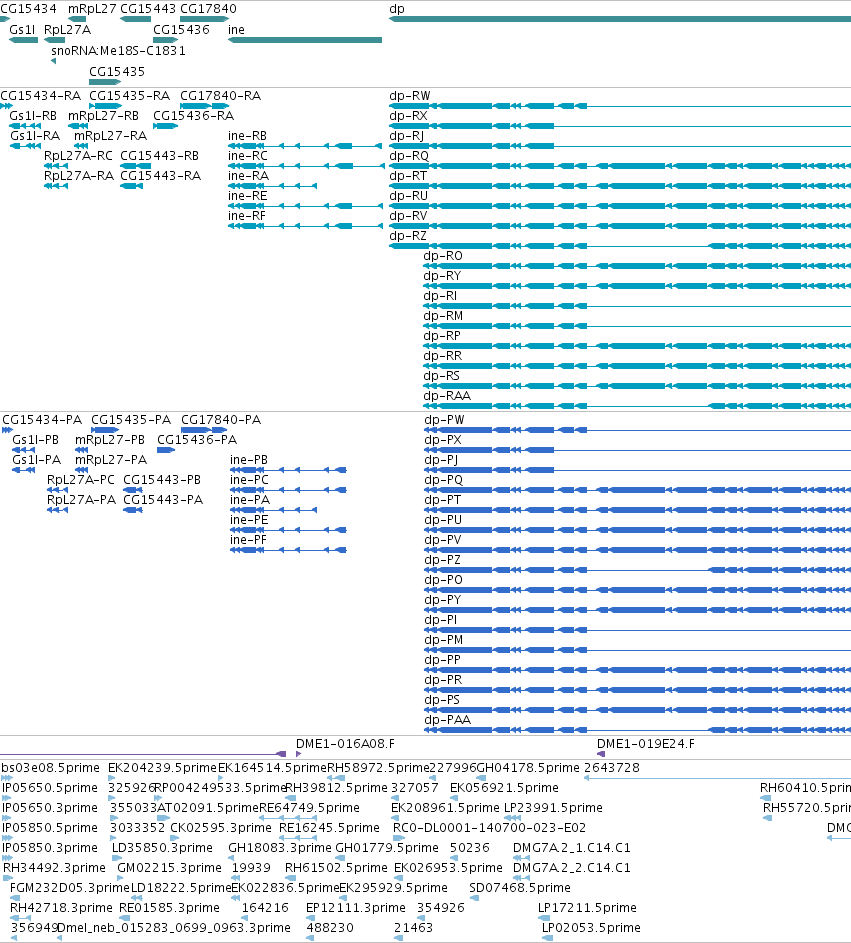Click protein CG15443-PB label
851x943 pixels.
pyautogui.click(x=162, y=480)
